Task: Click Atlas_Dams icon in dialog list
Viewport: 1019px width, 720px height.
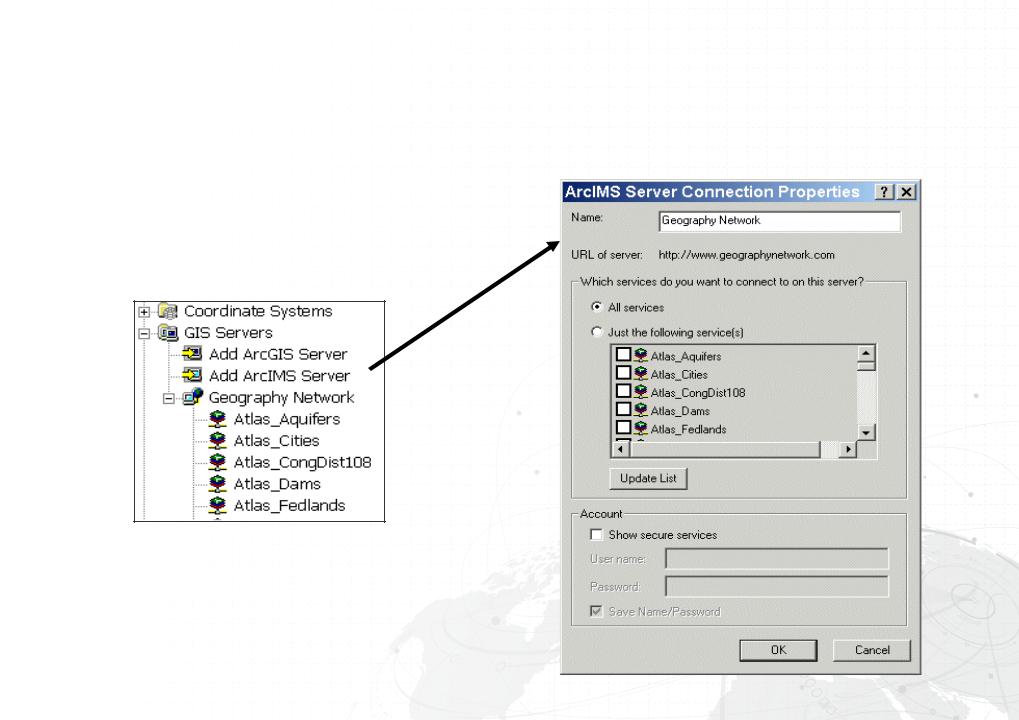Action: click(641, 409)
